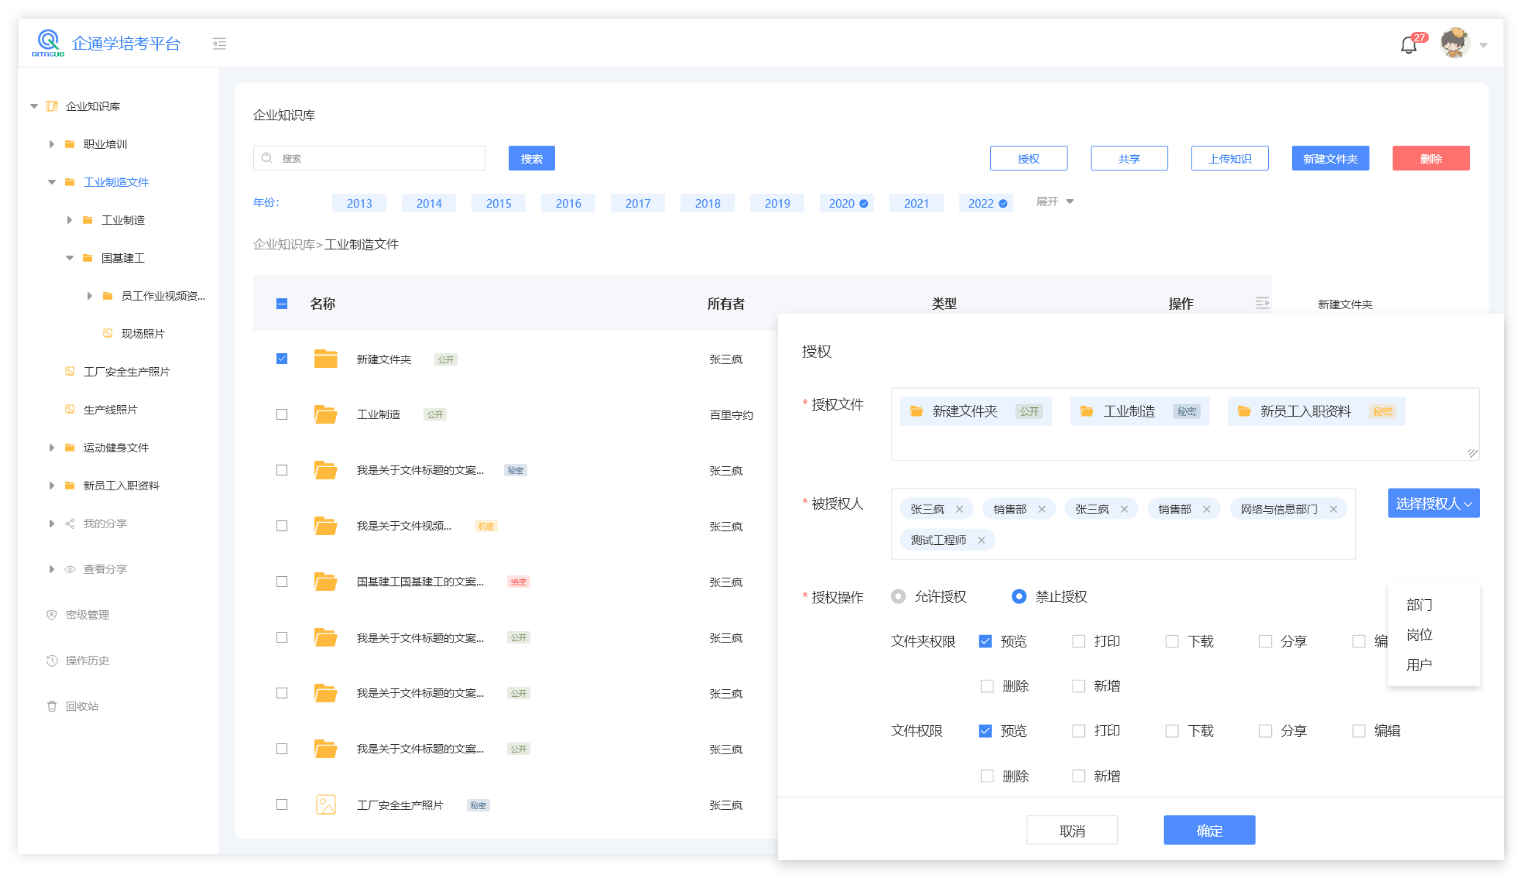Expand the 员工作业视频资 tree node arrow
Screen dimensions: 1522x884
[x=90, y=296]
